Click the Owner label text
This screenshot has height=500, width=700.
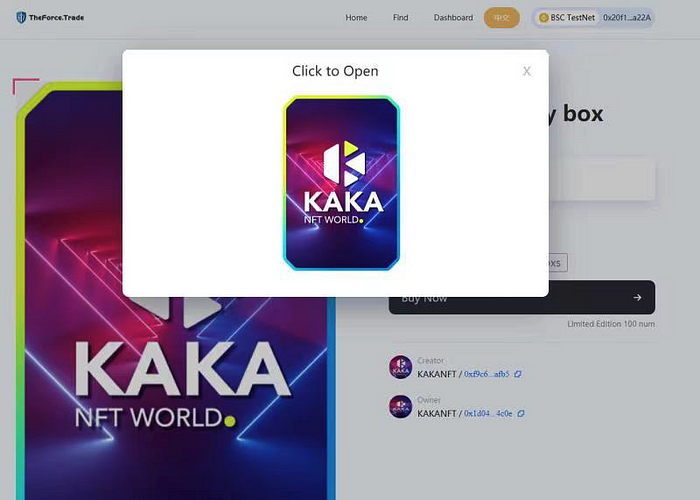coord(429,400)
